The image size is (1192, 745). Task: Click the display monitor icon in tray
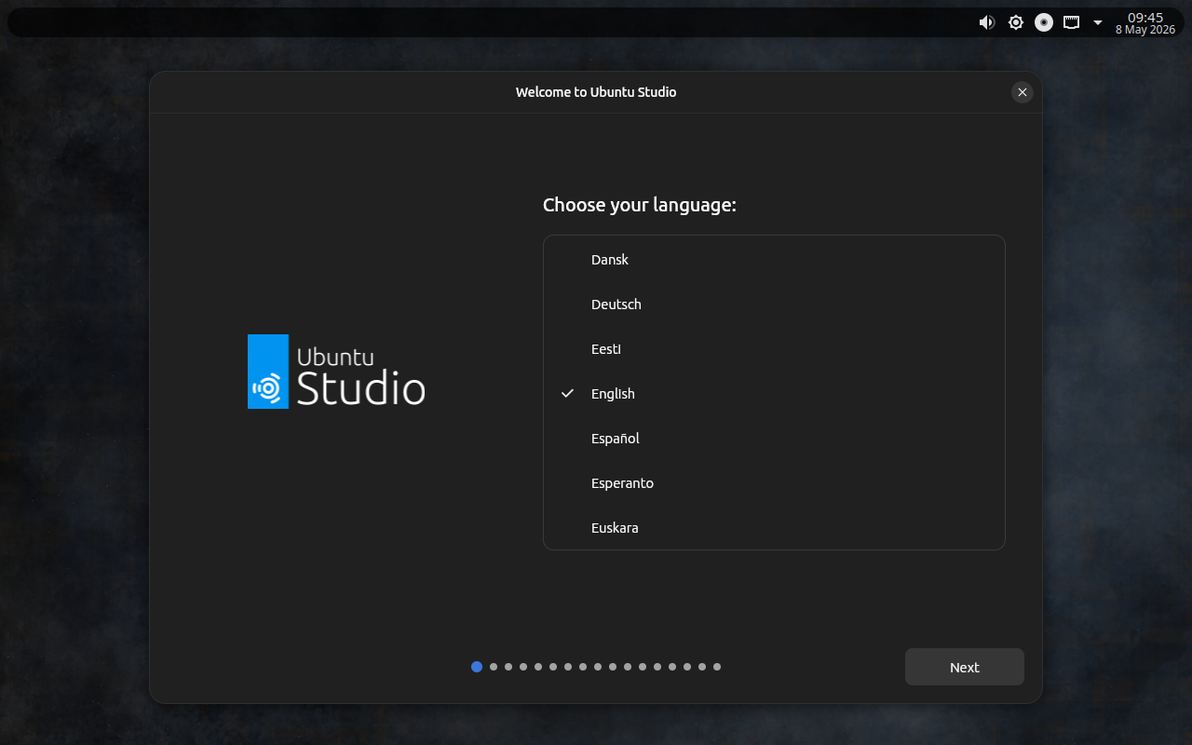pyautogui.click(x=1071, y=23)
